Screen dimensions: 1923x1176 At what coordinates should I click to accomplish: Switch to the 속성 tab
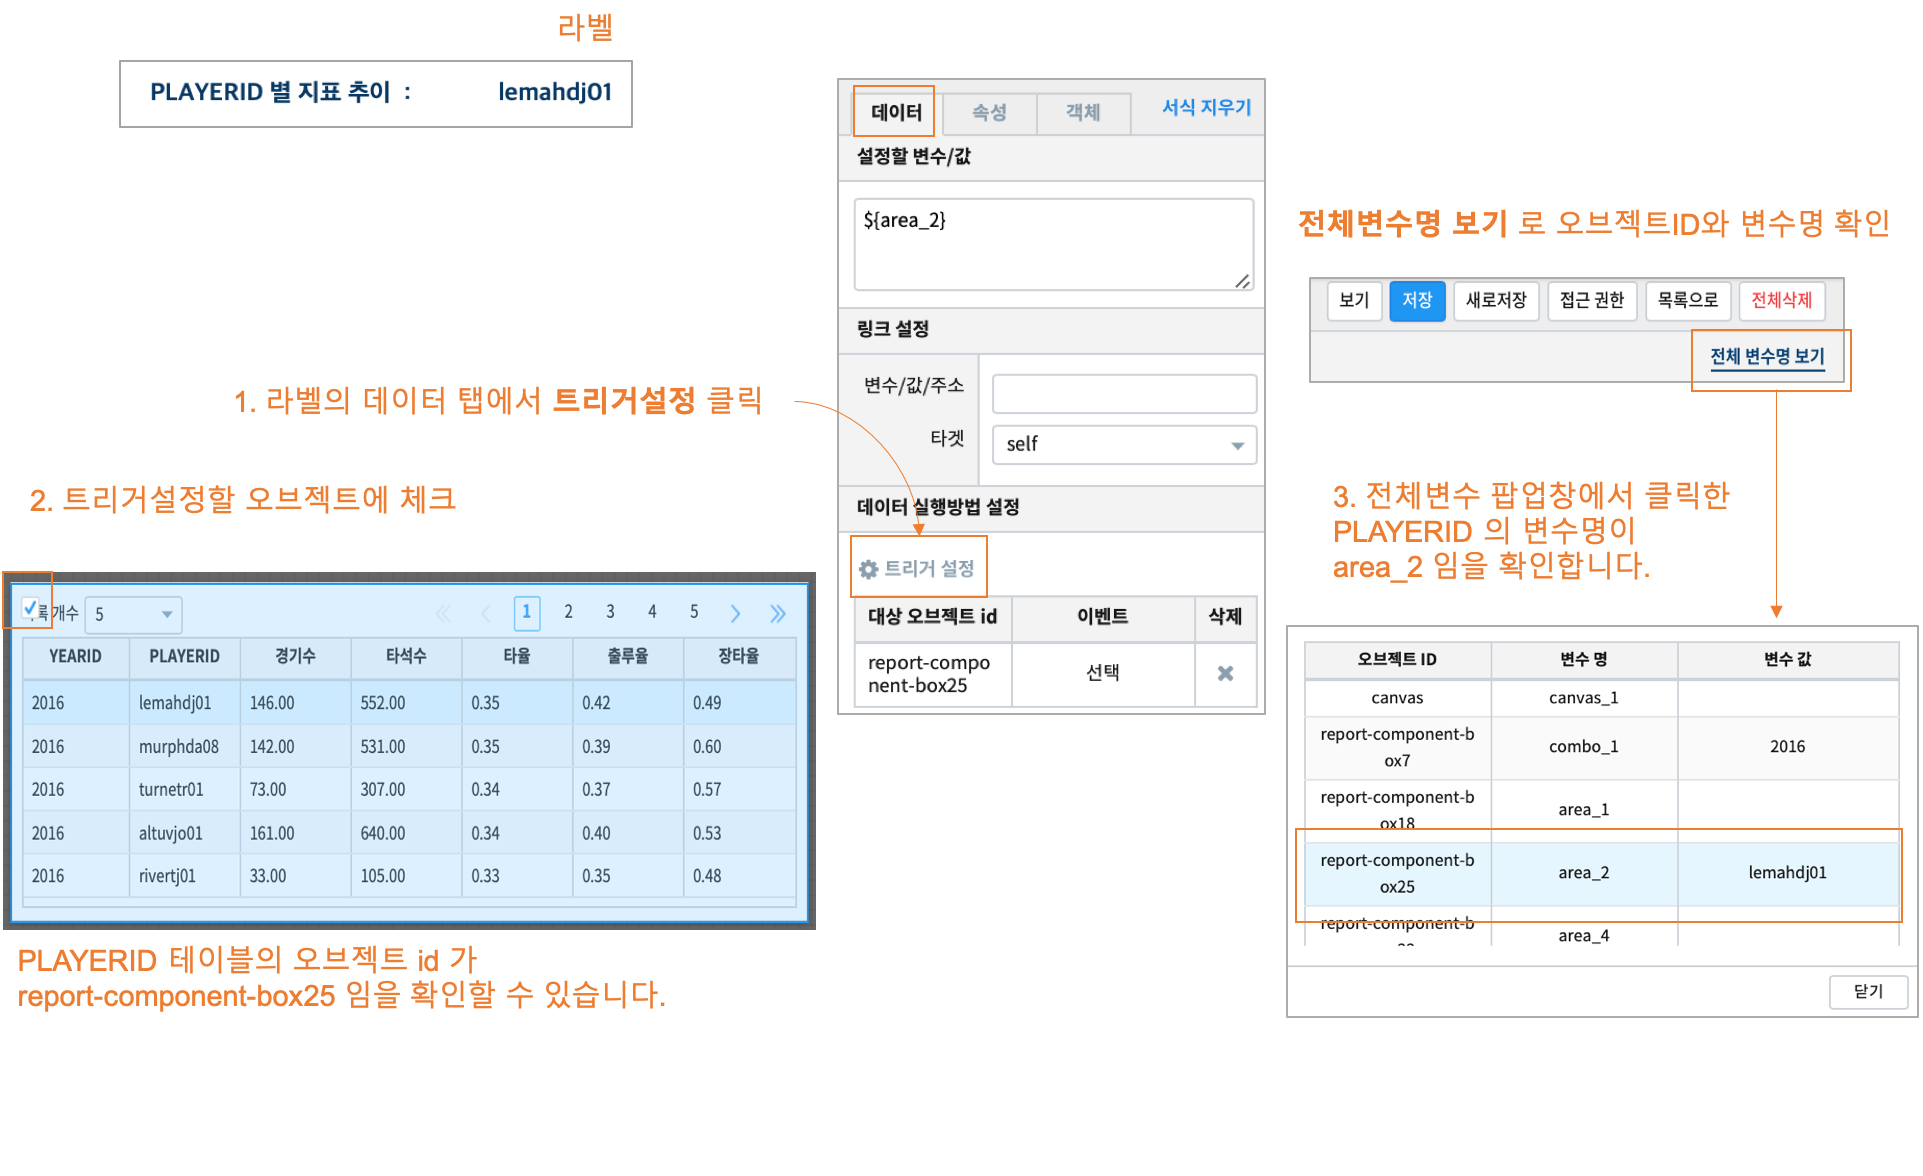coord(989,113)
